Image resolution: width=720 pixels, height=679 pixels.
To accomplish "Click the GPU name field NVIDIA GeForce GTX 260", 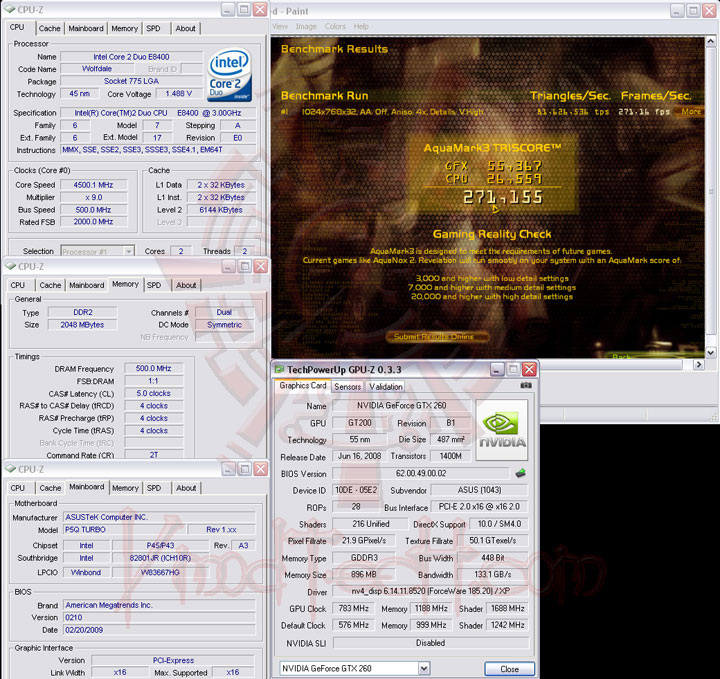I will [401, 405].
